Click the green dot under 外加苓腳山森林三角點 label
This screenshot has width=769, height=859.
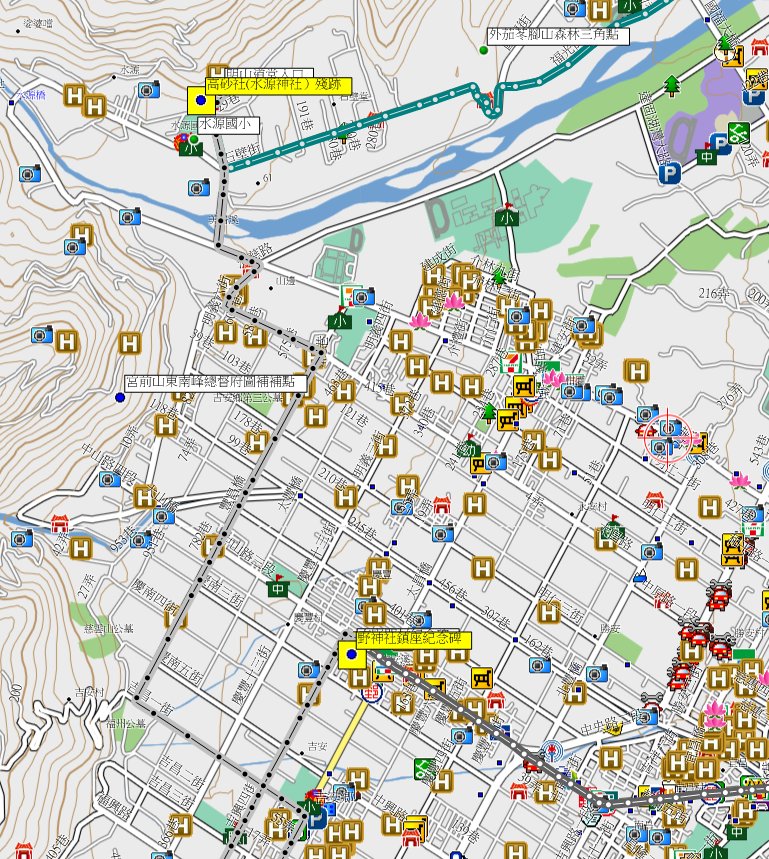(x=482, y=48)
